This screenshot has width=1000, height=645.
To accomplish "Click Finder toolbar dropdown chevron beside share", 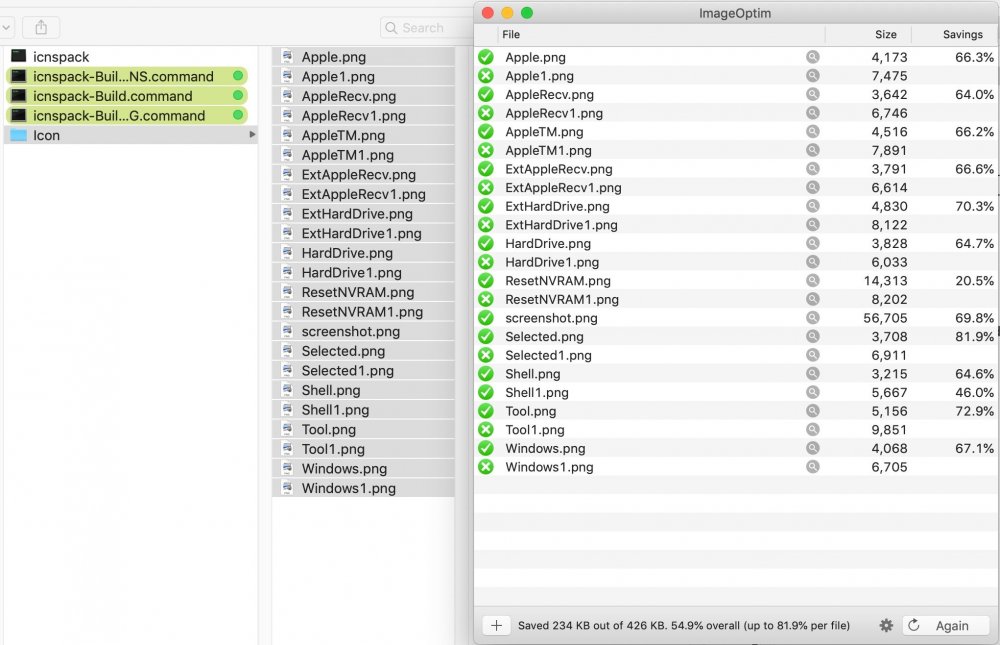I will click(x=6, y=27).
